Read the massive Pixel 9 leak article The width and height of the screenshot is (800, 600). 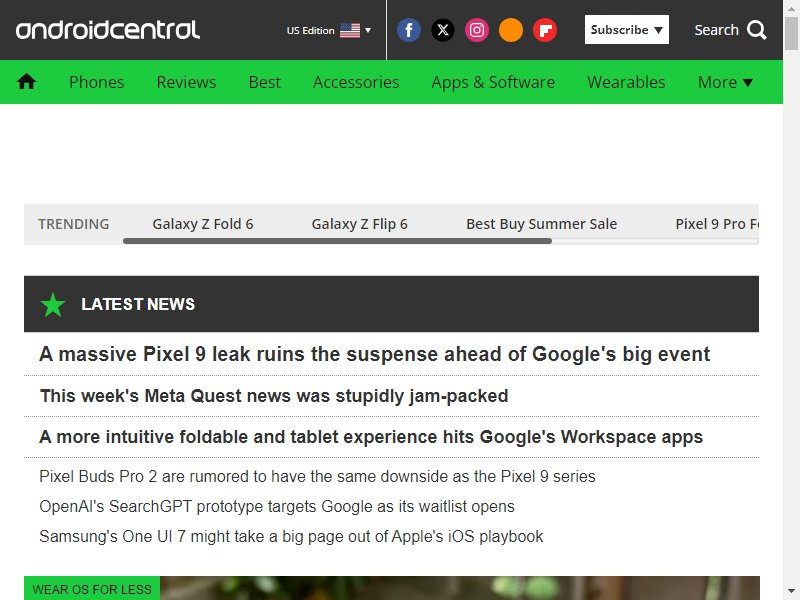tap(374, 354)
